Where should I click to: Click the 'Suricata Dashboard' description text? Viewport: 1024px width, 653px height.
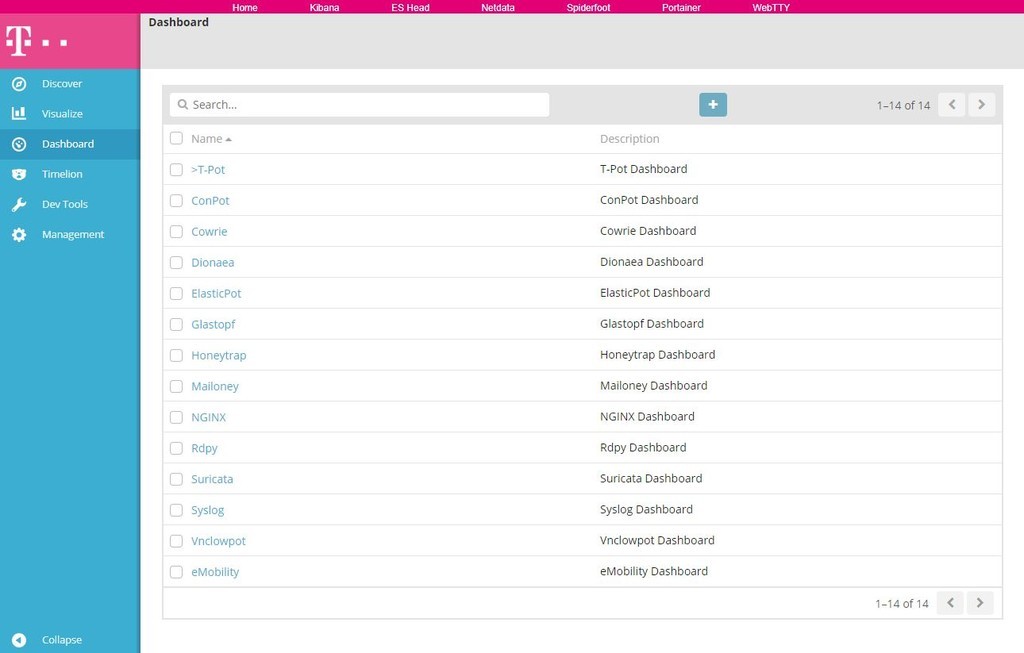651,479
